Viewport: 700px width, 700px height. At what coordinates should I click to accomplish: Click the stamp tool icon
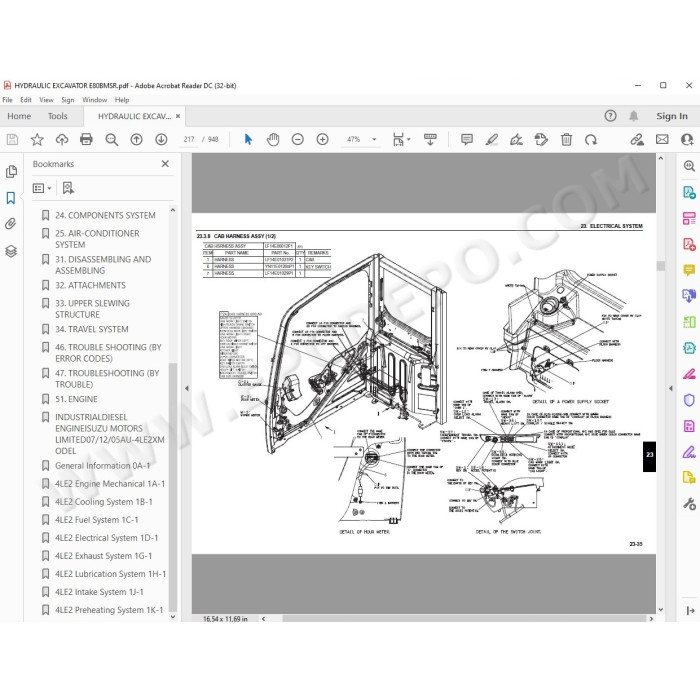[541, 140]
